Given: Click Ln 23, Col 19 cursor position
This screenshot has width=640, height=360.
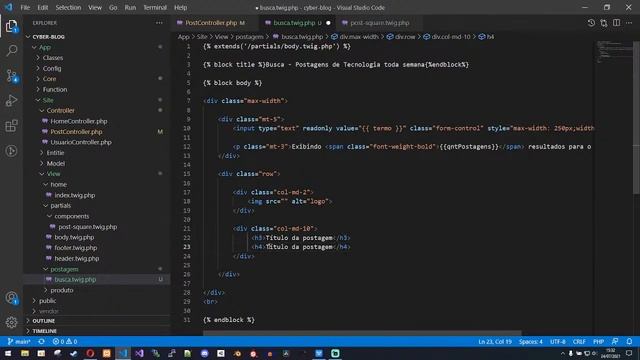Looking at the screenshot, I should (x=495, y=341).
